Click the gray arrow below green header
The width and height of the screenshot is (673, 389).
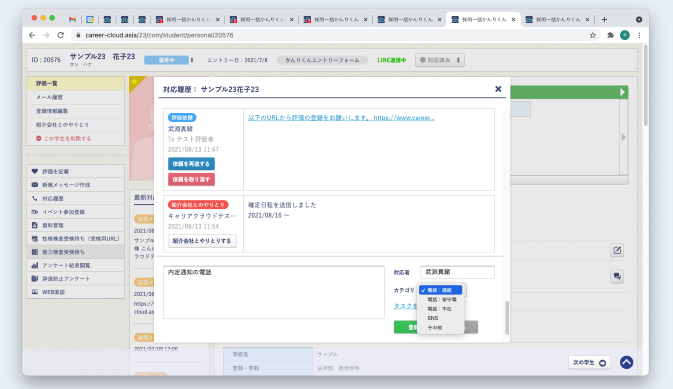[624, 137]
